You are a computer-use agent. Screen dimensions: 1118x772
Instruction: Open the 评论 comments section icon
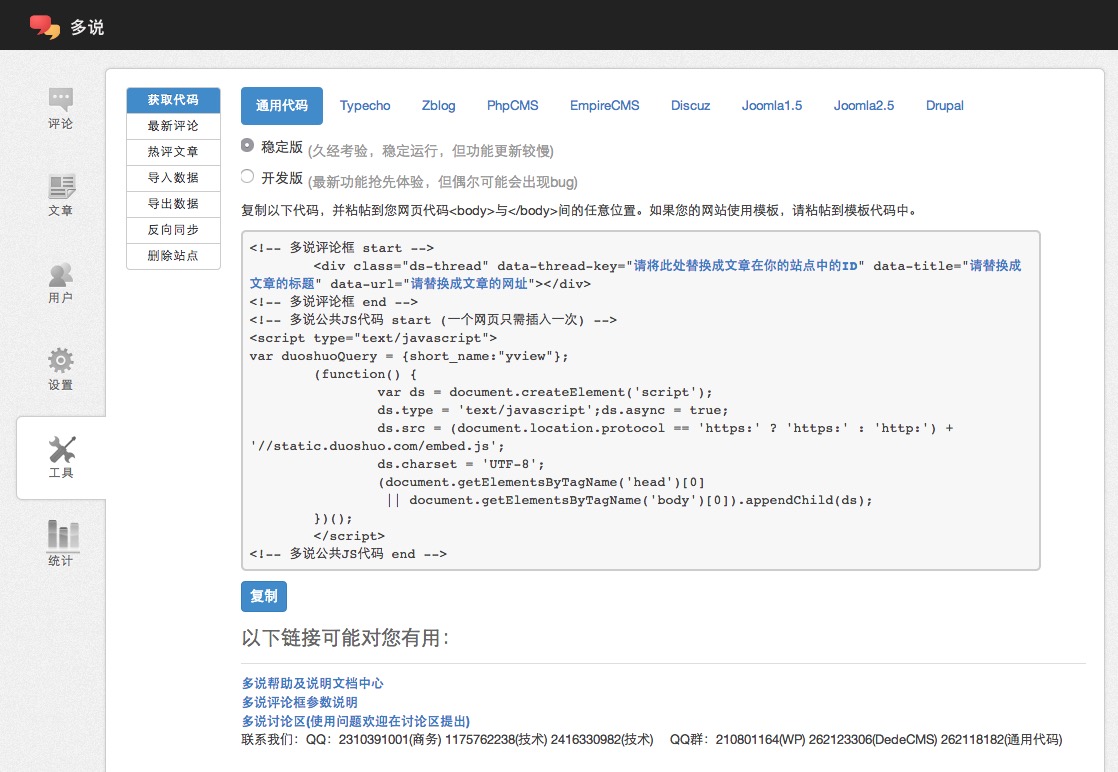(61, 100)
